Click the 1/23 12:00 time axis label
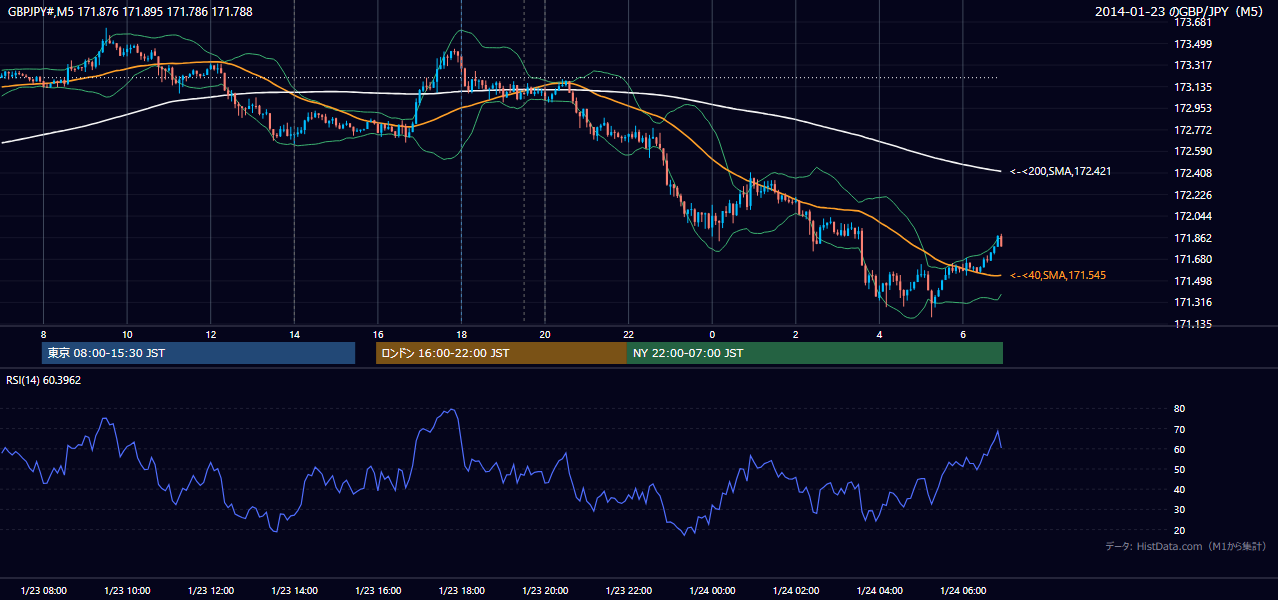The width and height of the screenshot is (1278, 600). [210, 591]
